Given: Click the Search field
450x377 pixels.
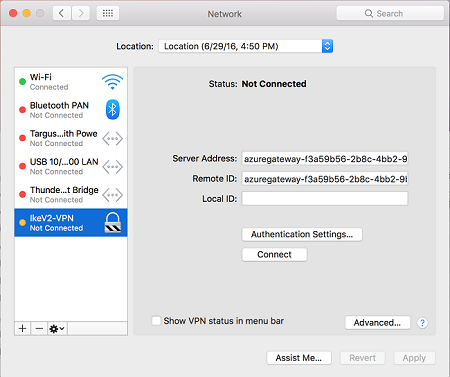Looking at the screenshot, I should 390,13.
